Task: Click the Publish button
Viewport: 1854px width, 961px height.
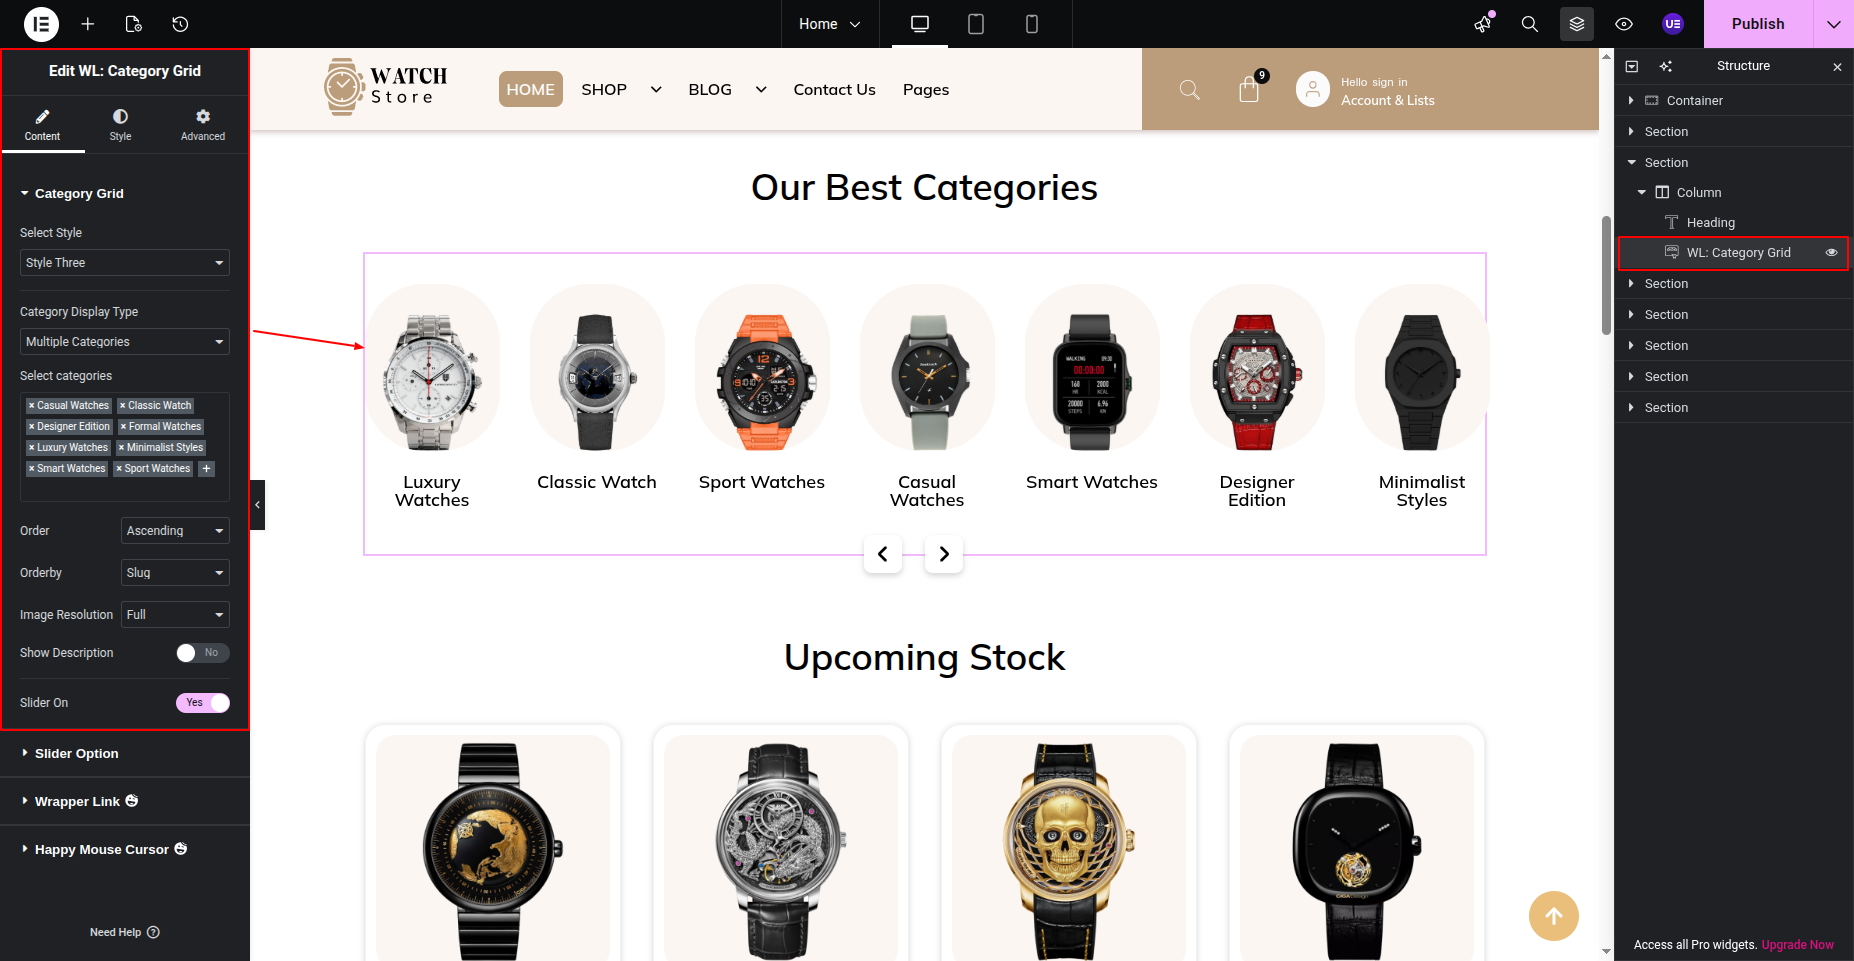Action: click(x=1758, y=24)
